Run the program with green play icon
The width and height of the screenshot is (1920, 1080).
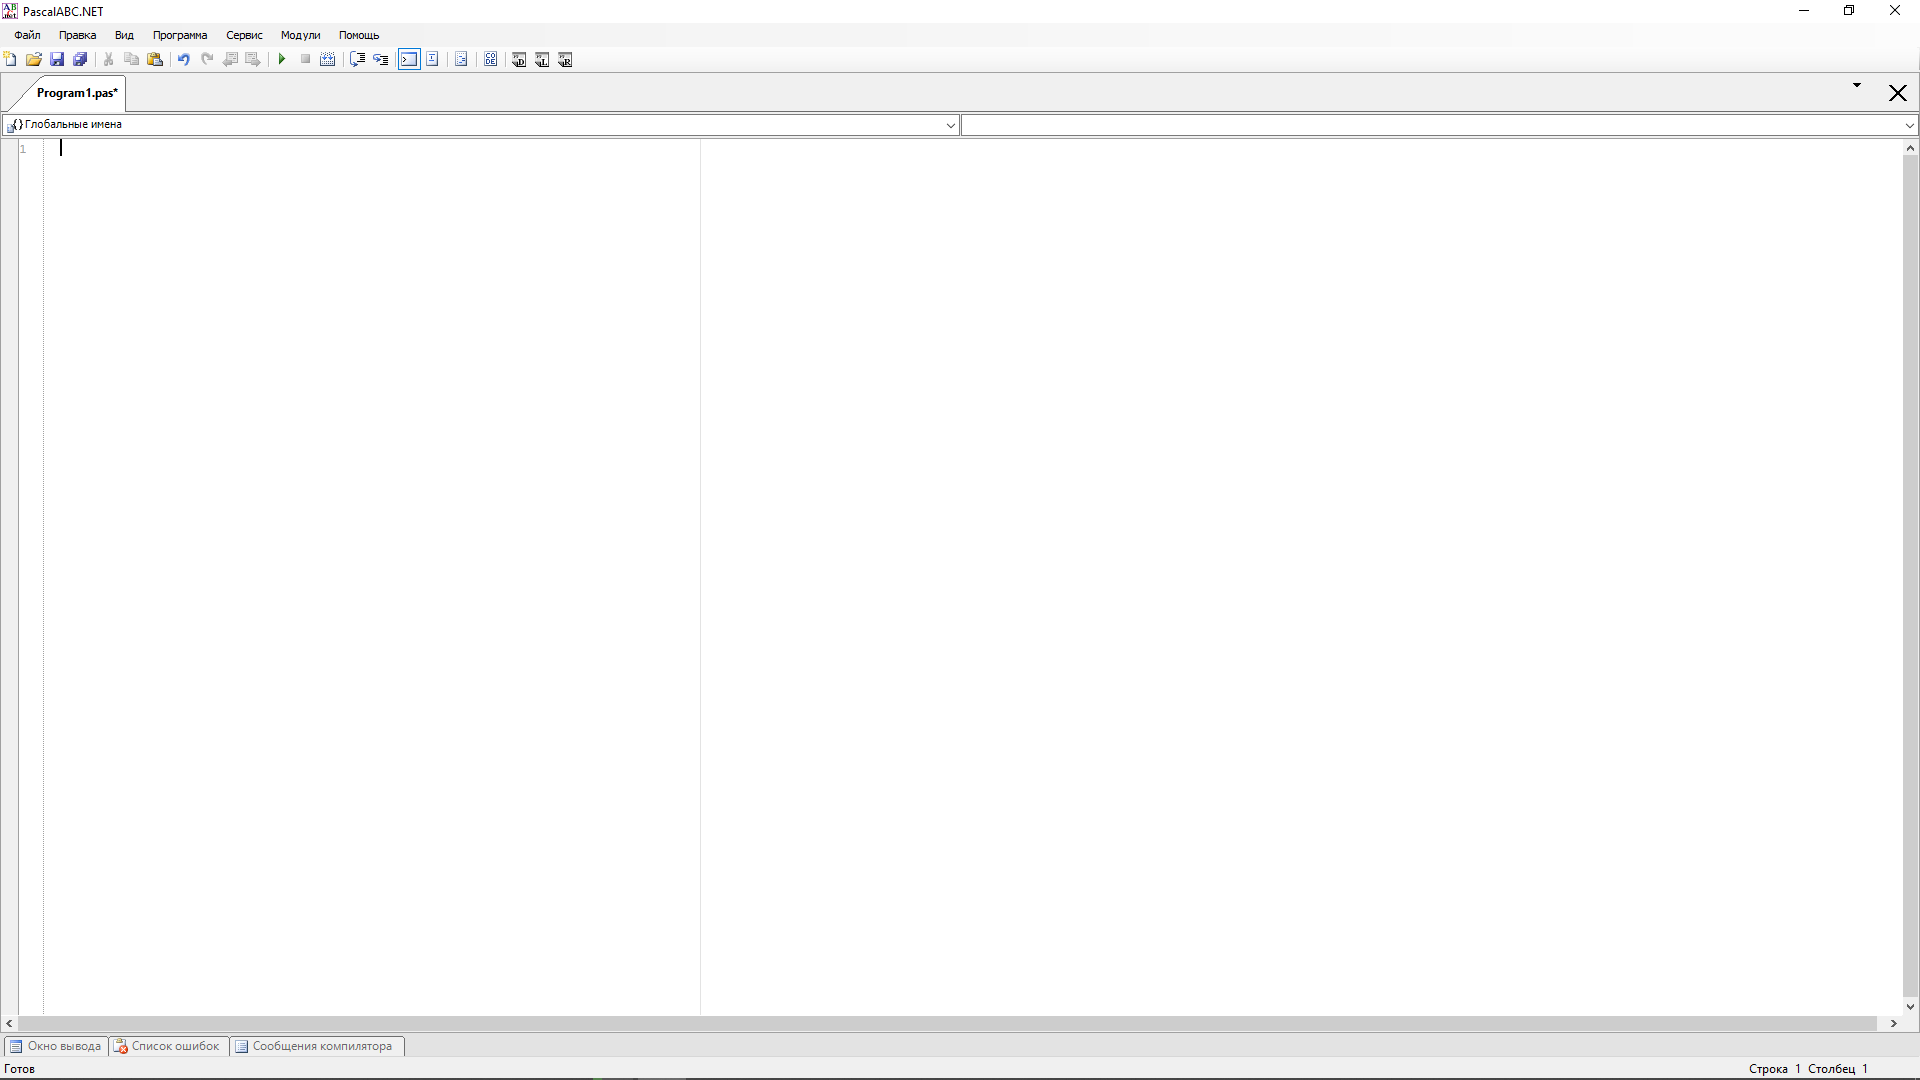[x=282, y=60]
